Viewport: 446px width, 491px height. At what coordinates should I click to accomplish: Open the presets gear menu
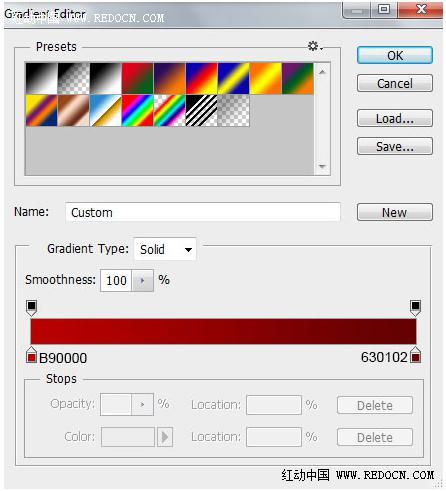point(315,46)
